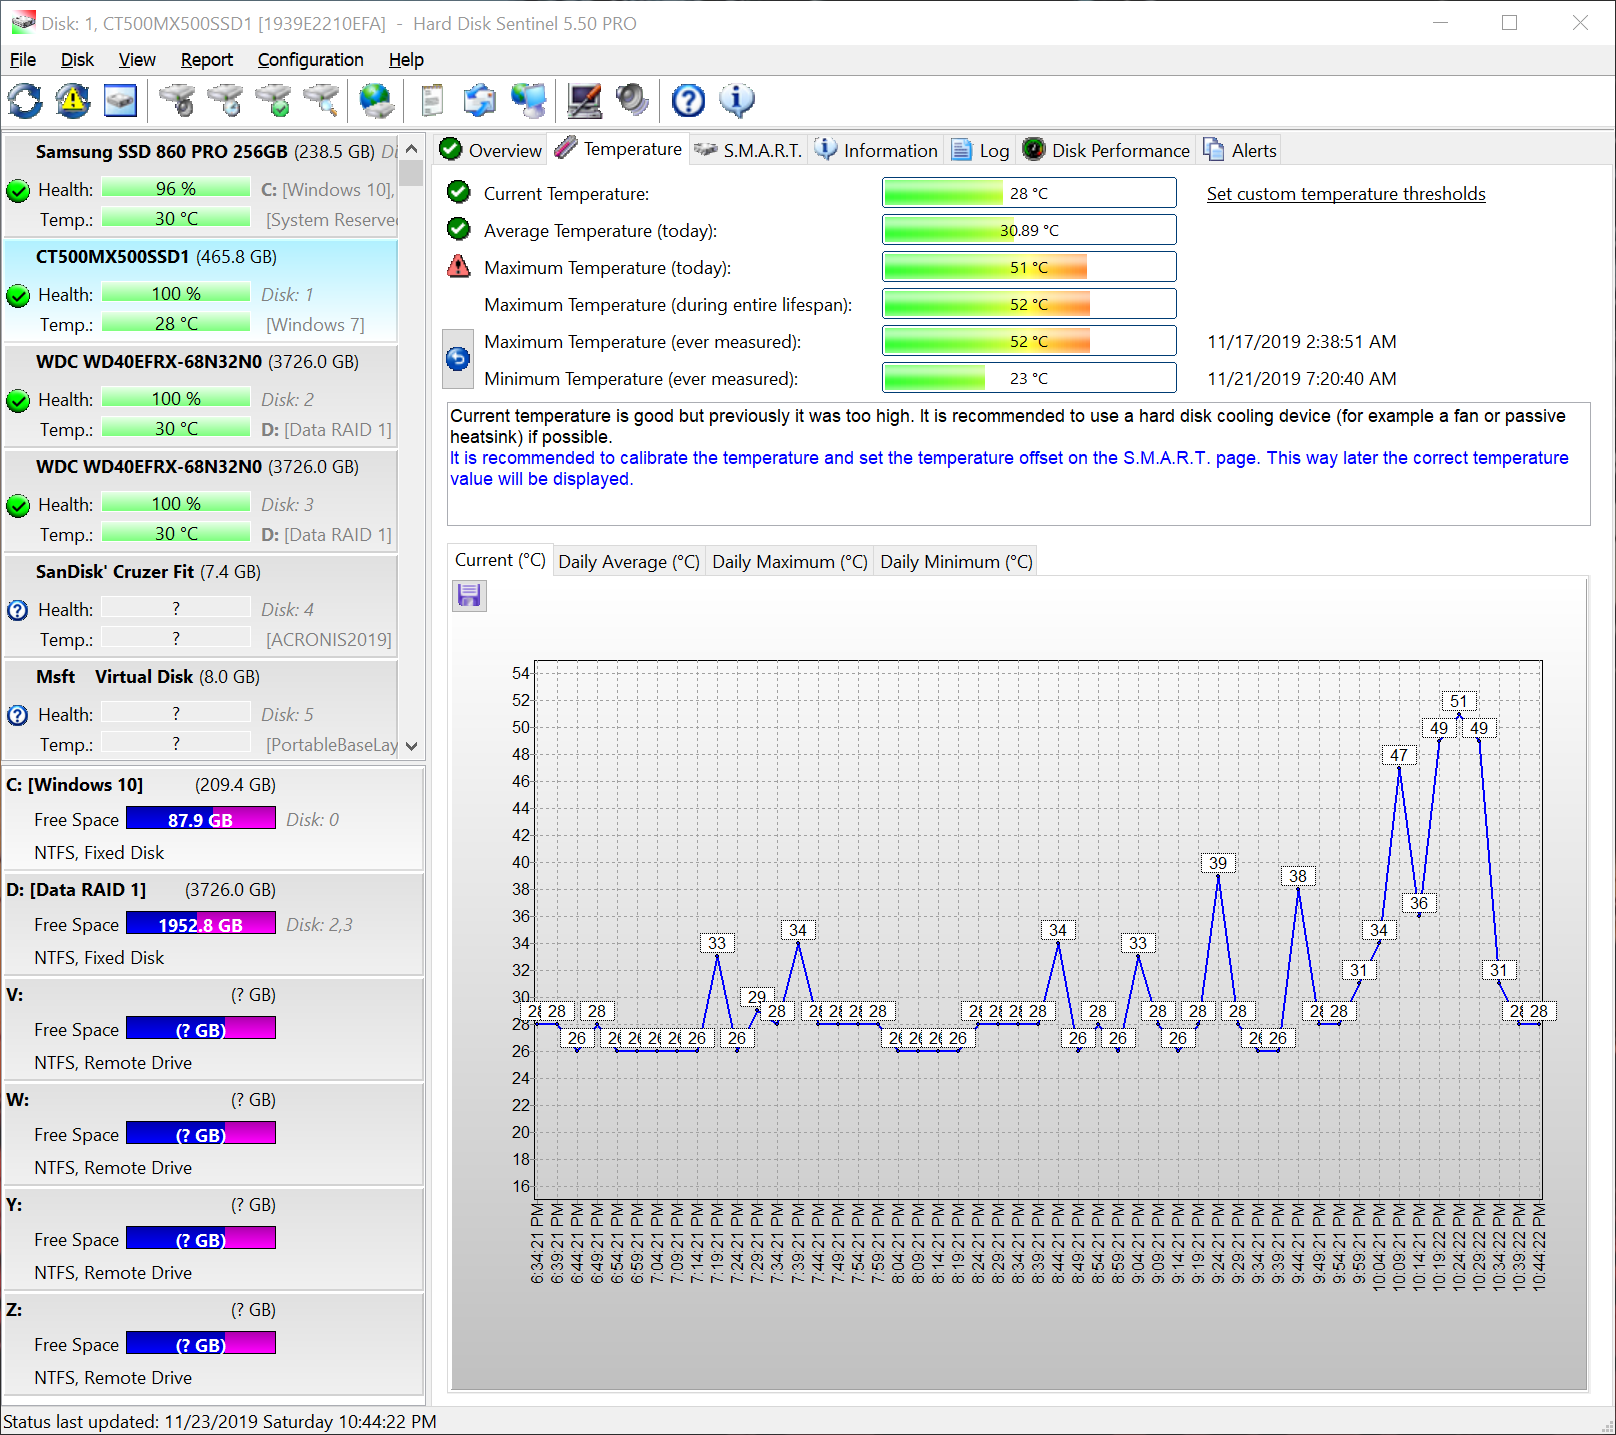1616x1435 pixels.
Task: Select the W: remote drive partition
Action: point(213,1133)
